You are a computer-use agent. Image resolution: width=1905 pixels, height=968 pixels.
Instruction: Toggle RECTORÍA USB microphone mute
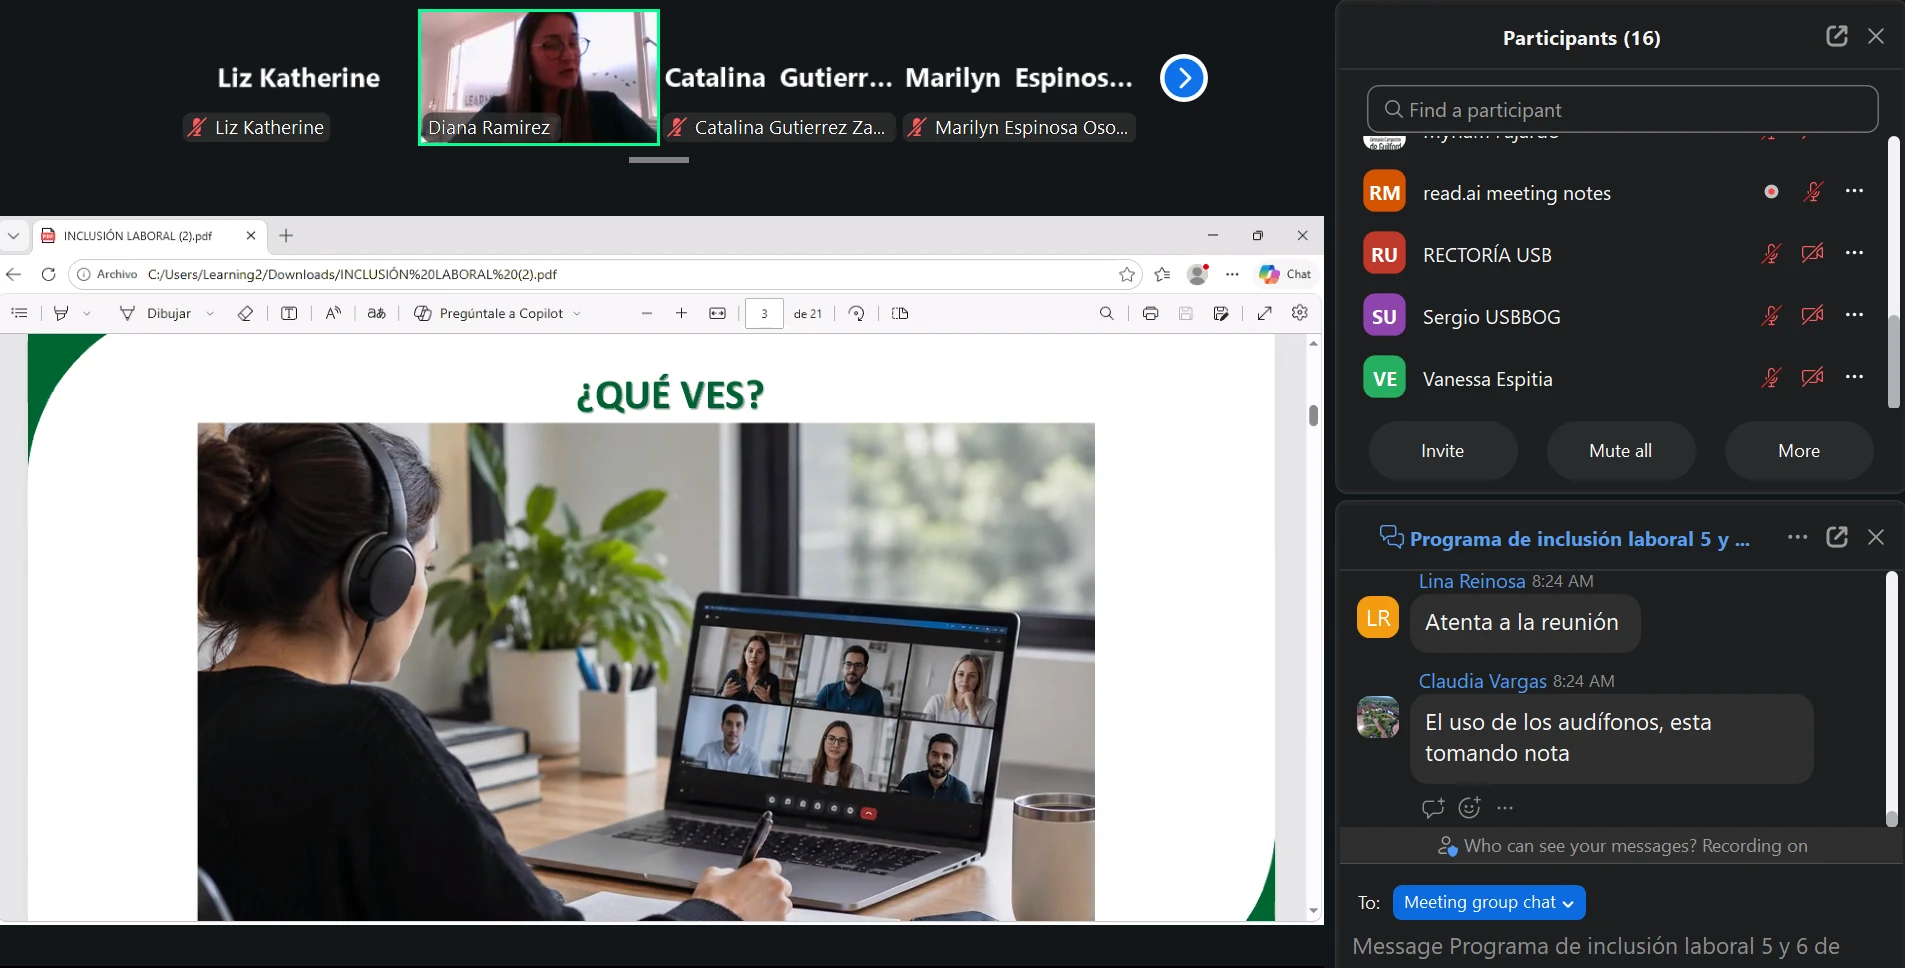pos(1771,254)
